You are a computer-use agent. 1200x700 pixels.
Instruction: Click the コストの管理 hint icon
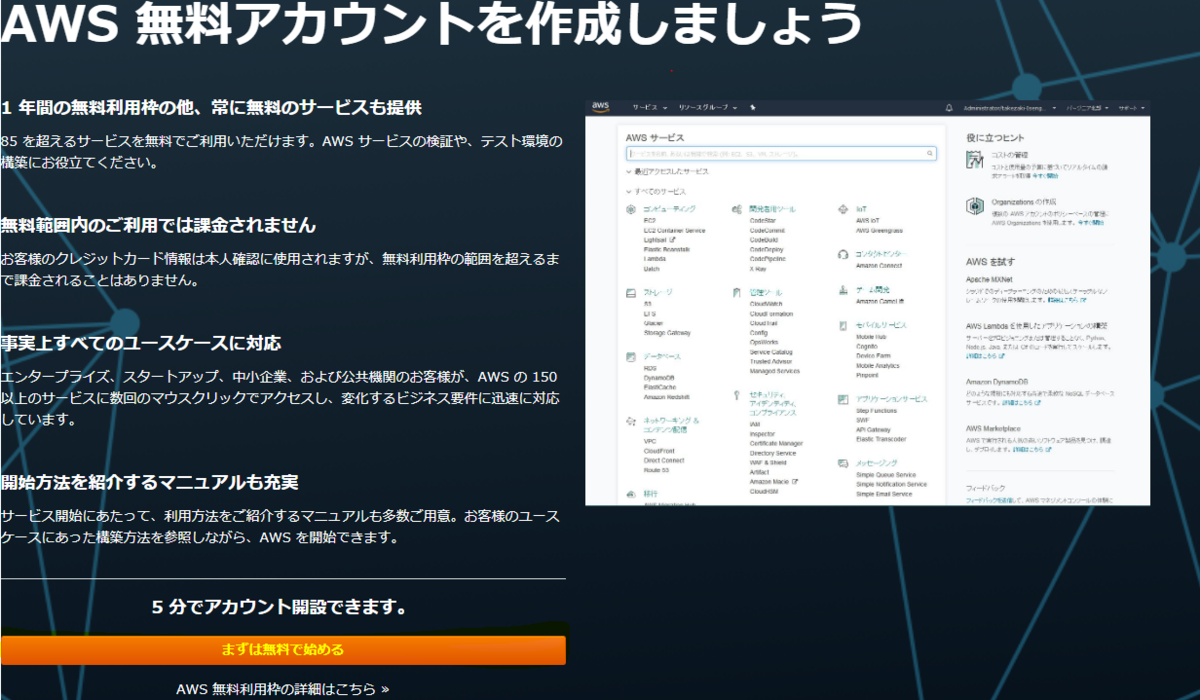point(975,160)
